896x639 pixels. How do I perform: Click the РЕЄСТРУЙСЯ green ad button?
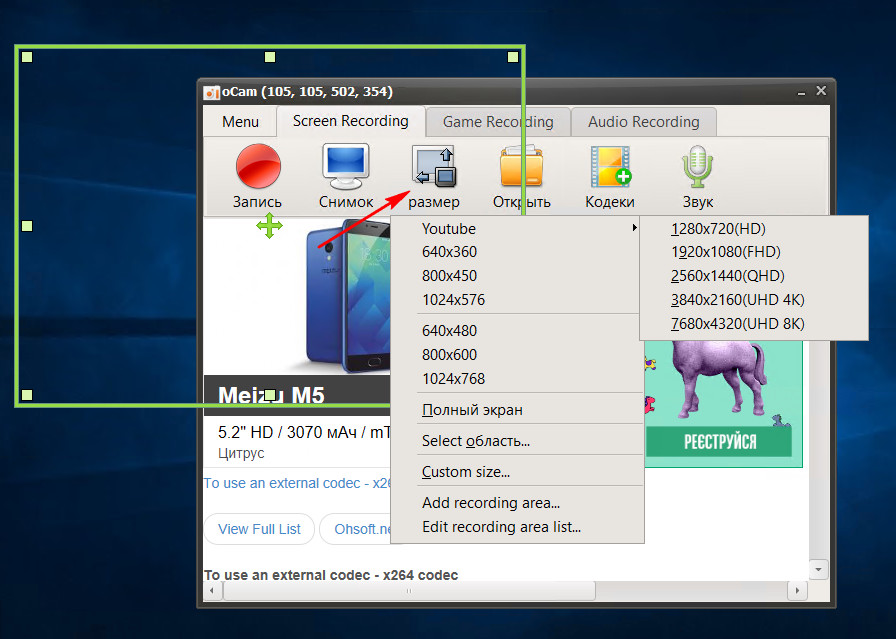(719, 442)
